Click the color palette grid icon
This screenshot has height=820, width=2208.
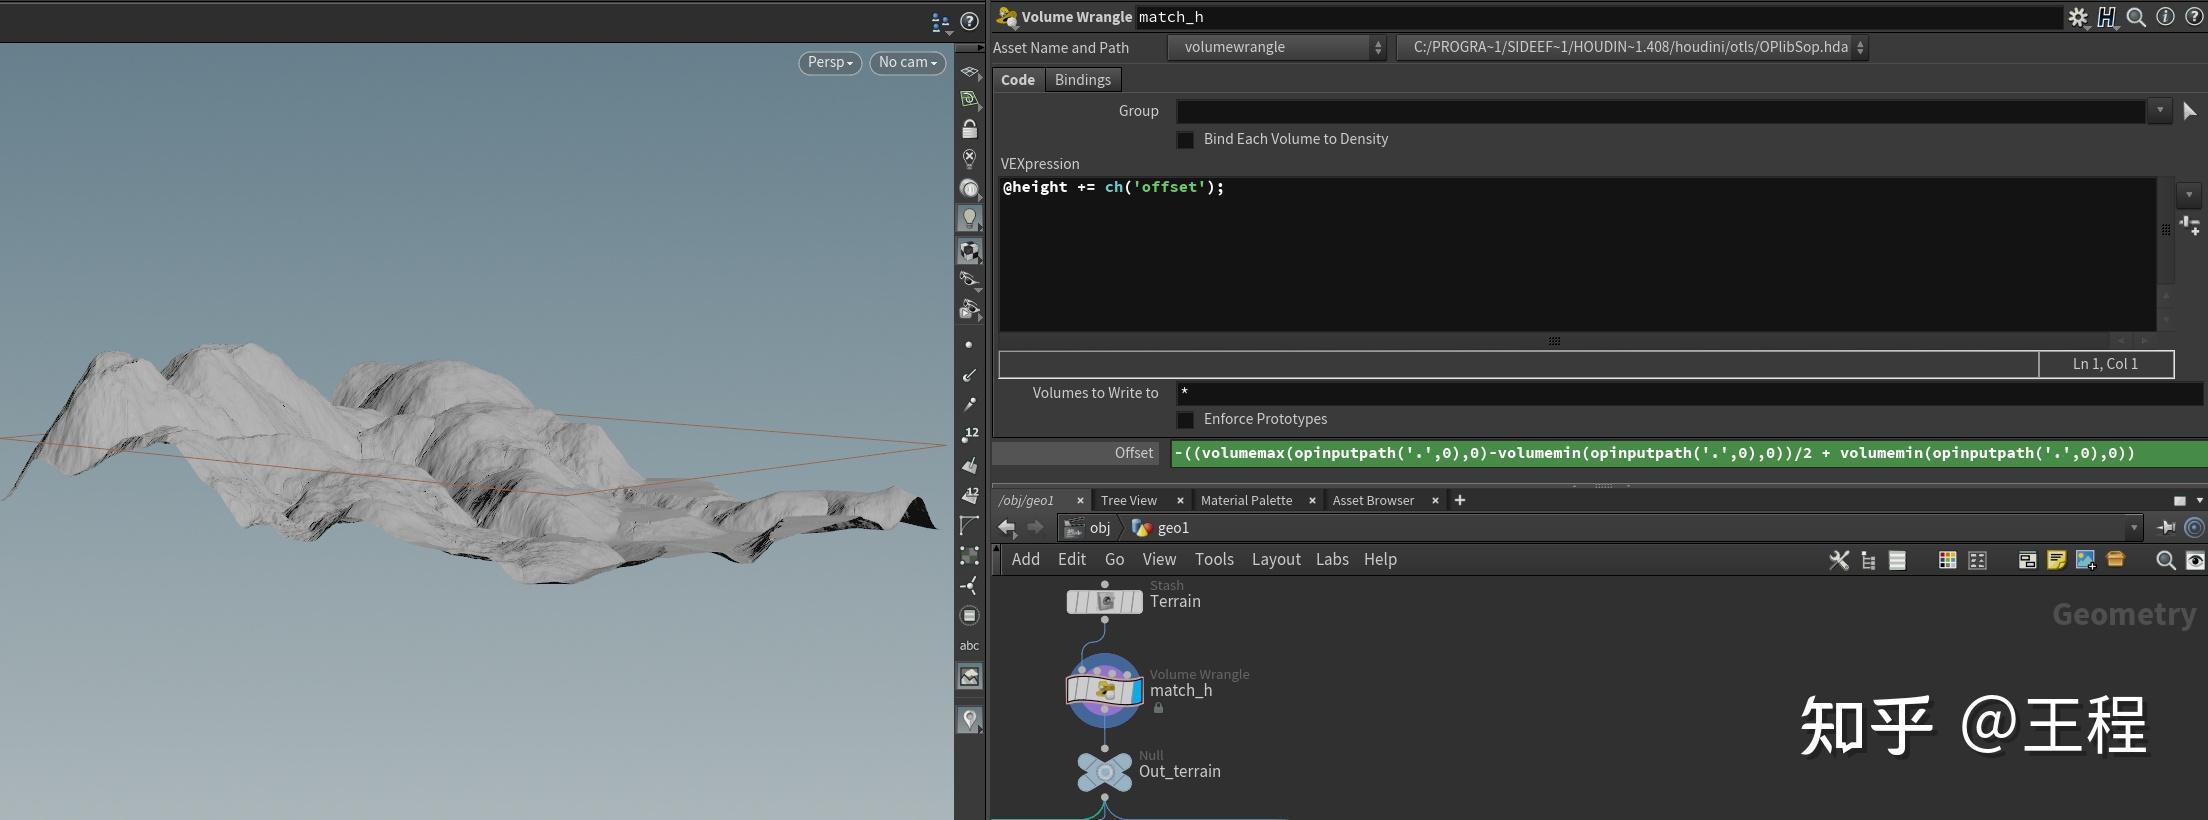click(x=1947, y=560)
